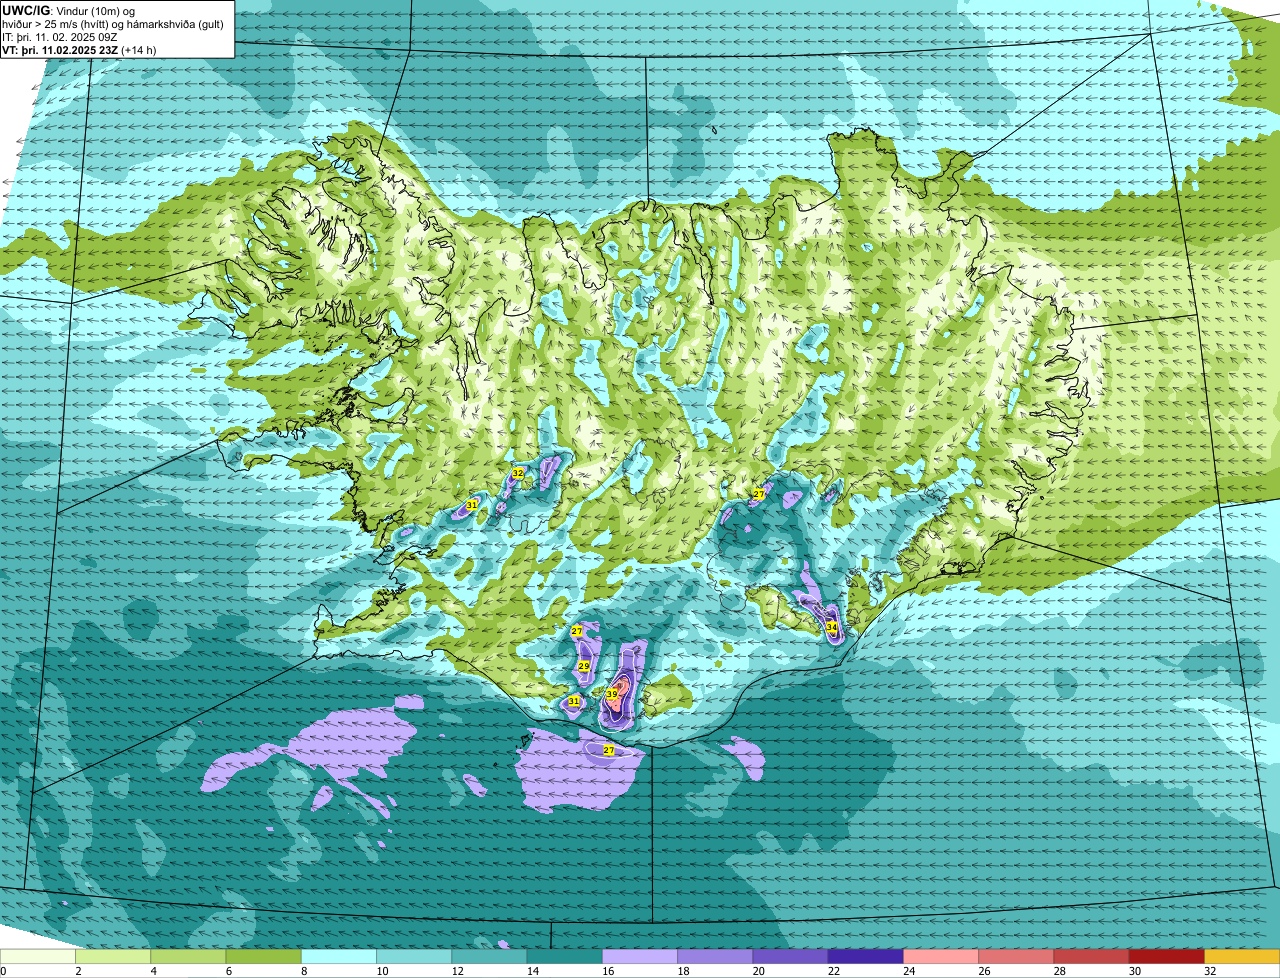Select the above-32 m/s orange legend swatch

pos(1242,956)
